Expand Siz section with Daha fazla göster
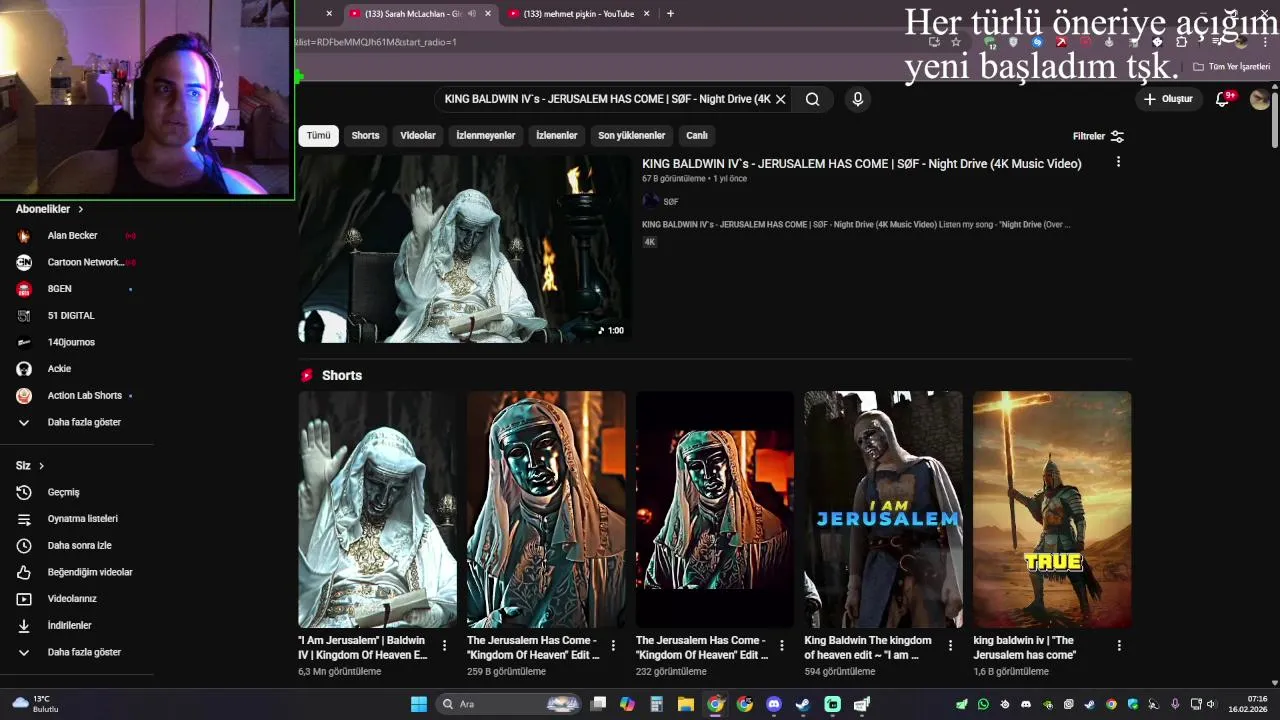This screenshot has height=720, width=1280. click(77, 652)
